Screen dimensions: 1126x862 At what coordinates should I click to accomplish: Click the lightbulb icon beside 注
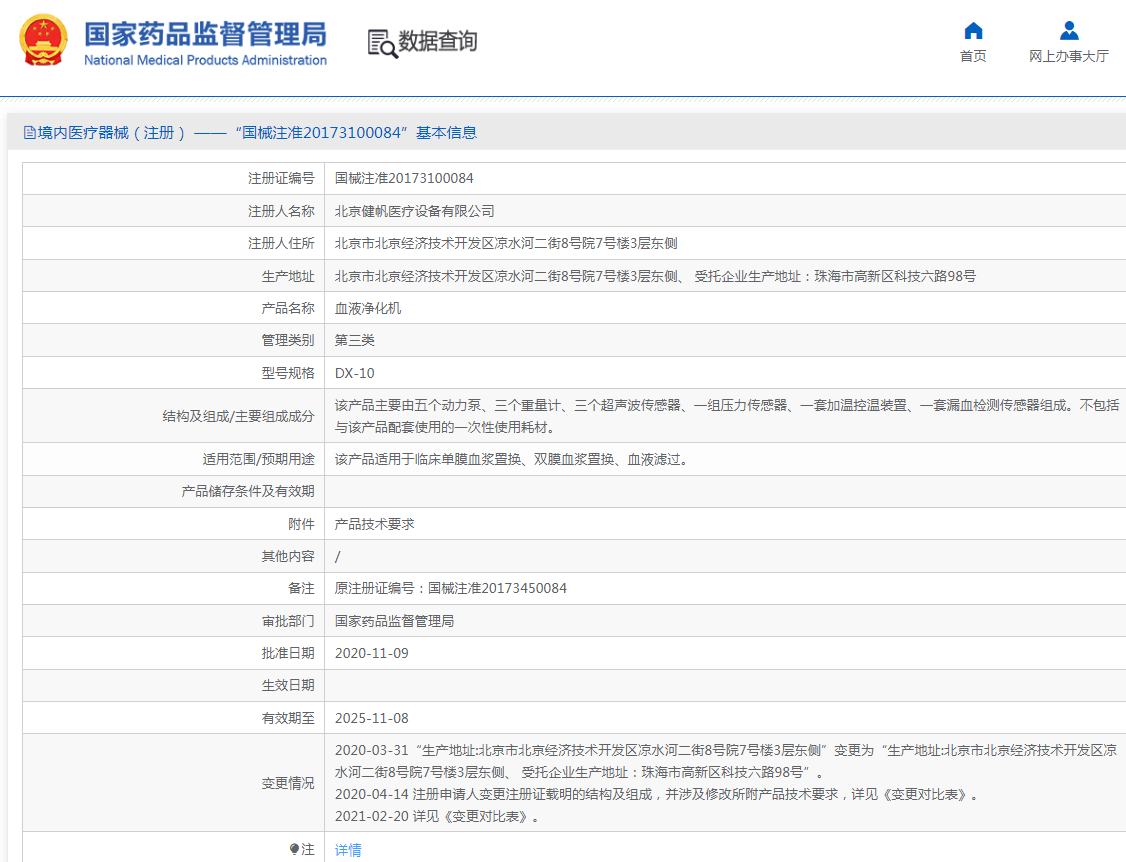coord(294,849)
